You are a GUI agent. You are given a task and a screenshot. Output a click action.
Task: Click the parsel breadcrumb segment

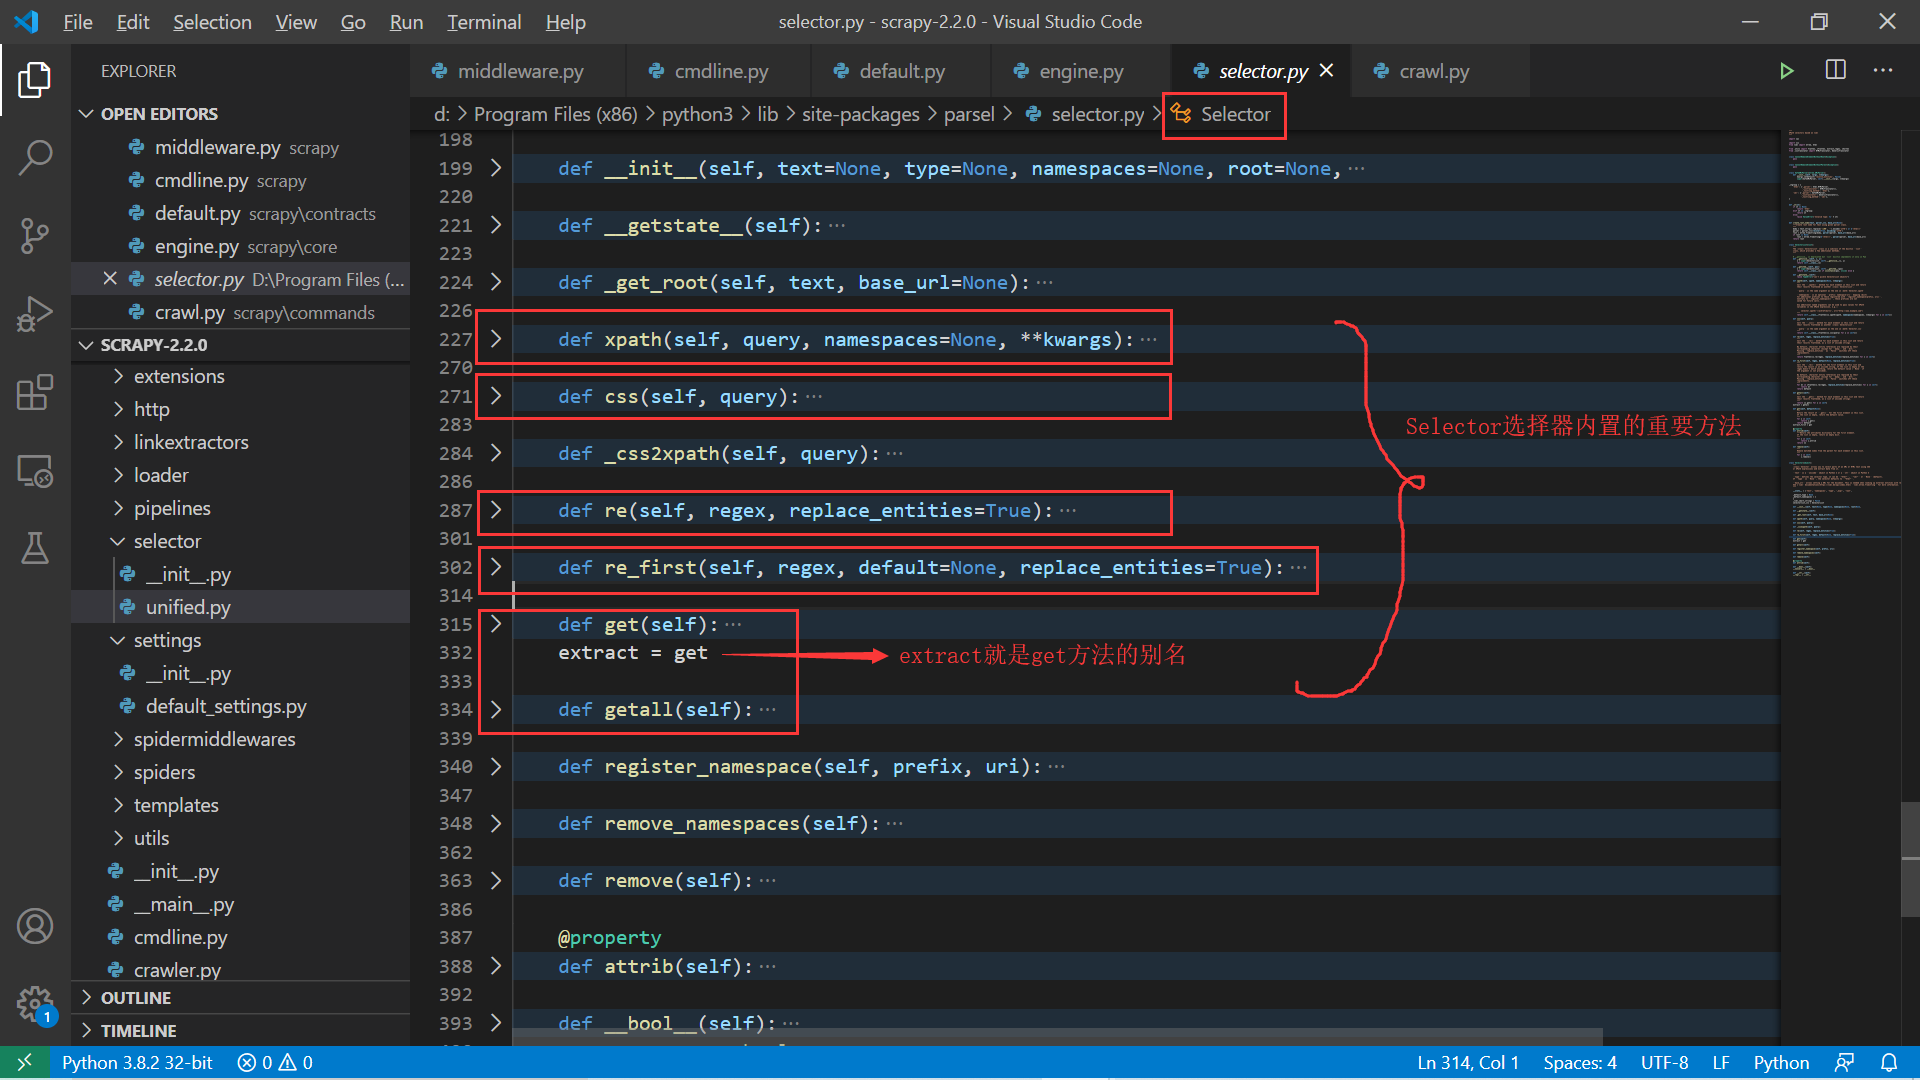969,114
